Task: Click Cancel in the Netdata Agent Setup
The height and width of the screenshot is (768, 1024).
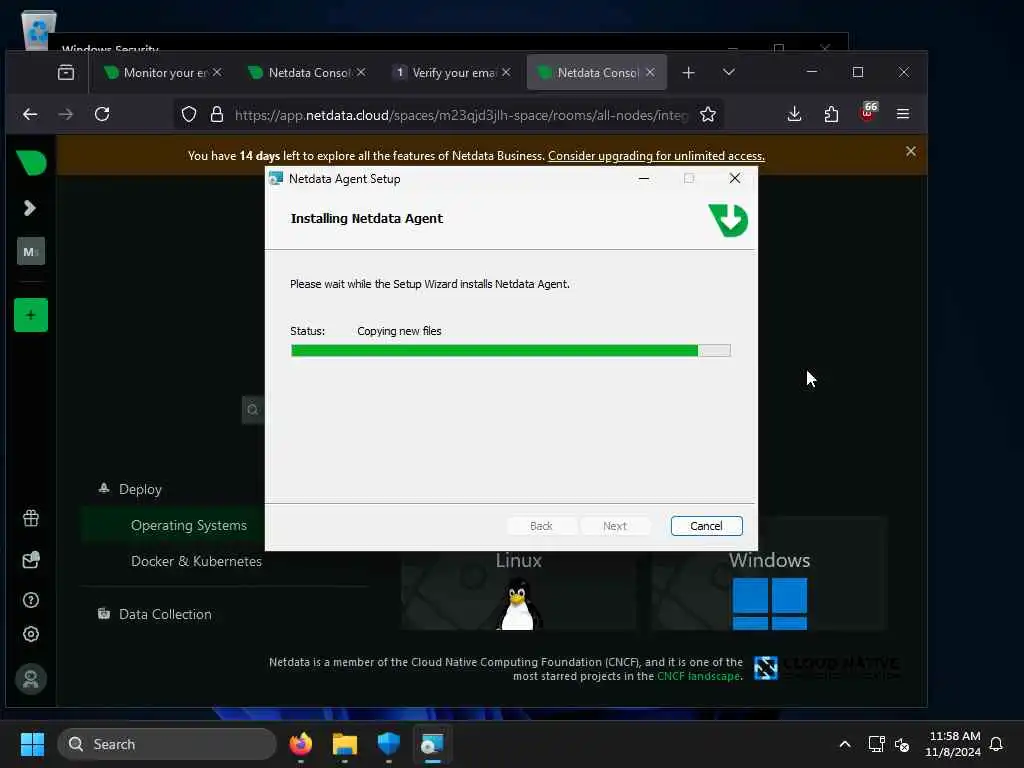Action: click(x=707, y=526)
